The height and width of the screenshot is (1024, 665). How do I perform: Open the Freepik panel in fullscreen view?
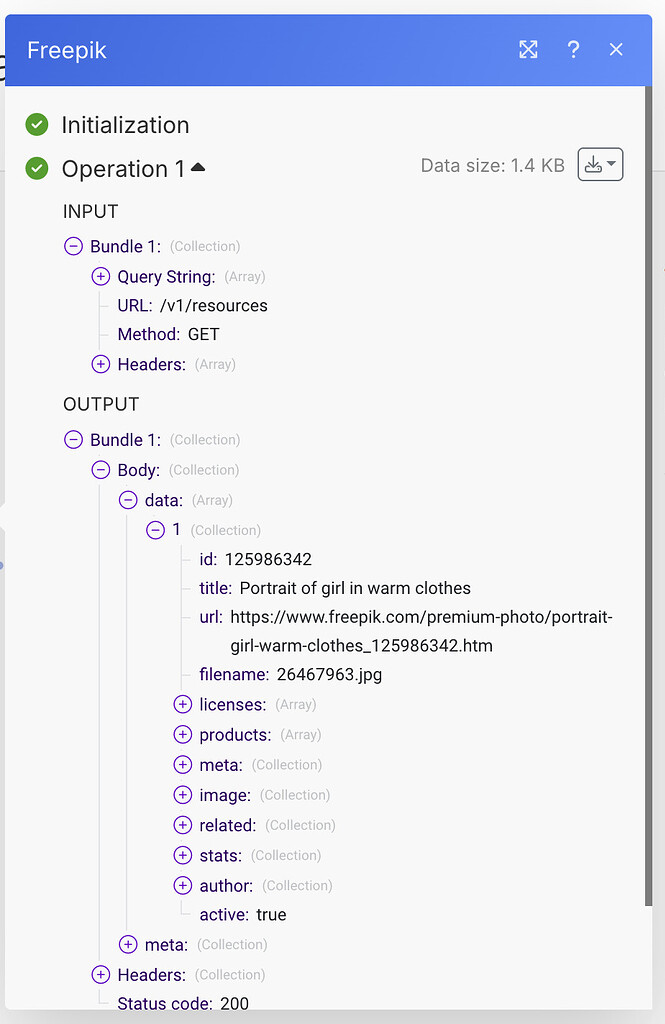pos(528,49)
